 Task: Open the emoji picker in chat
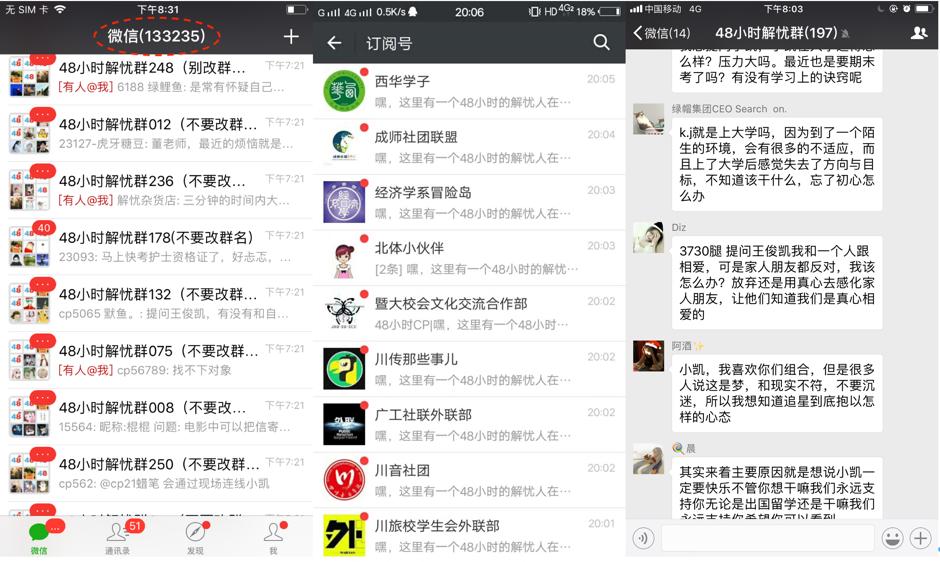pos(892,538)
